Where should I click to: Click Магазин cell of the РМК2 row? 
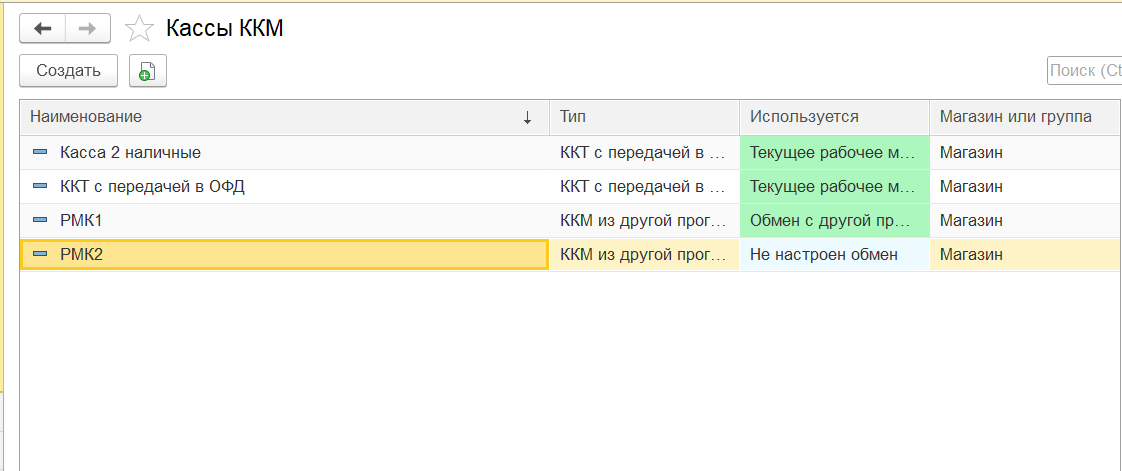click(x=1025, y=254)
